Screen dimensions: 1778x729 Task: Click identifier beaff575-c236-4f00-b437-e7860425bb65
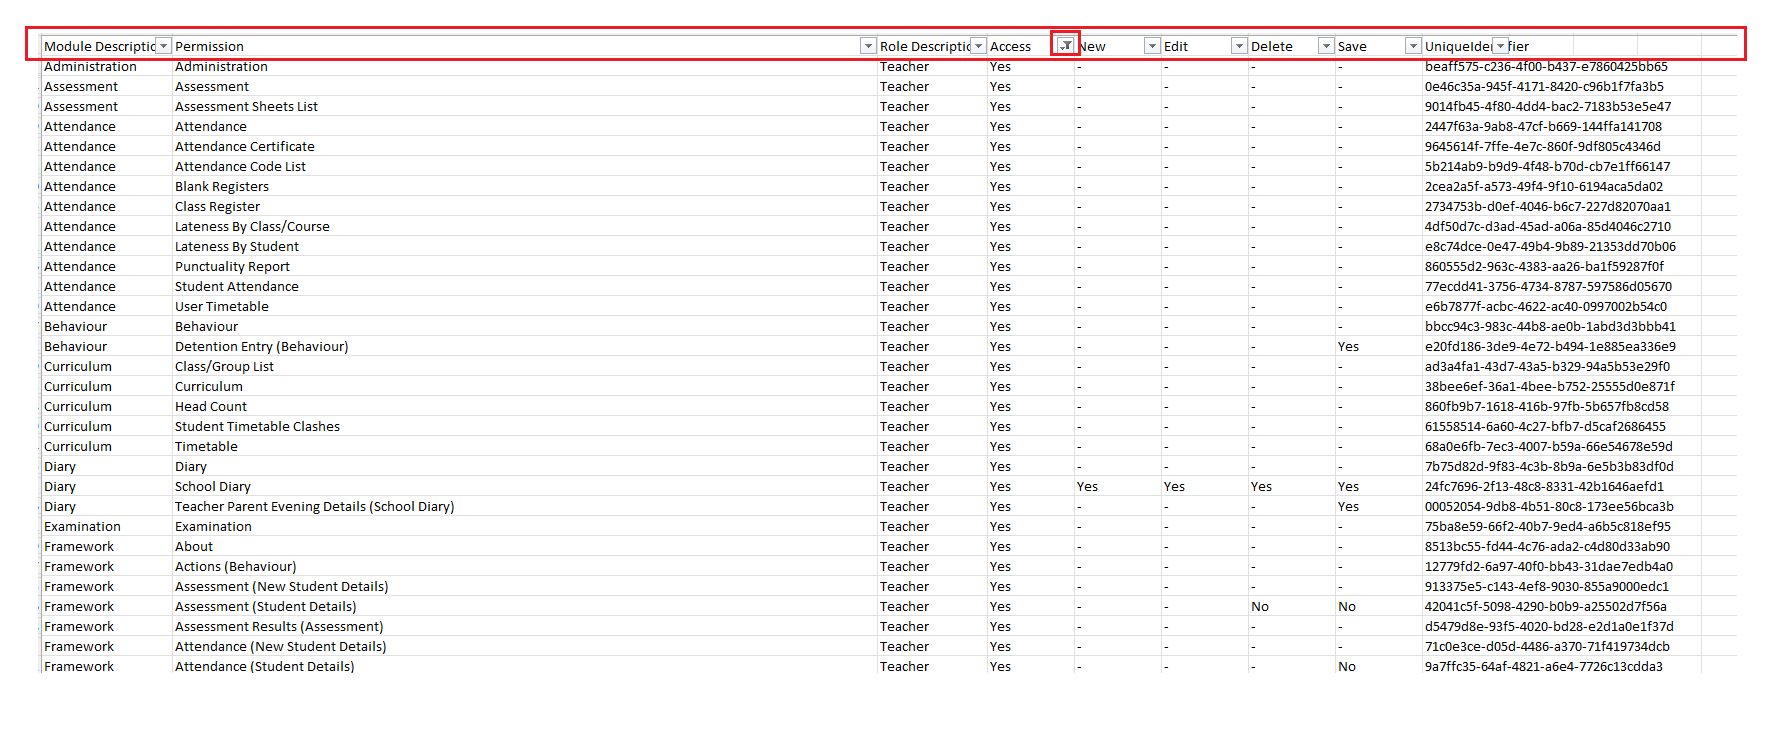coord(1546,66)
